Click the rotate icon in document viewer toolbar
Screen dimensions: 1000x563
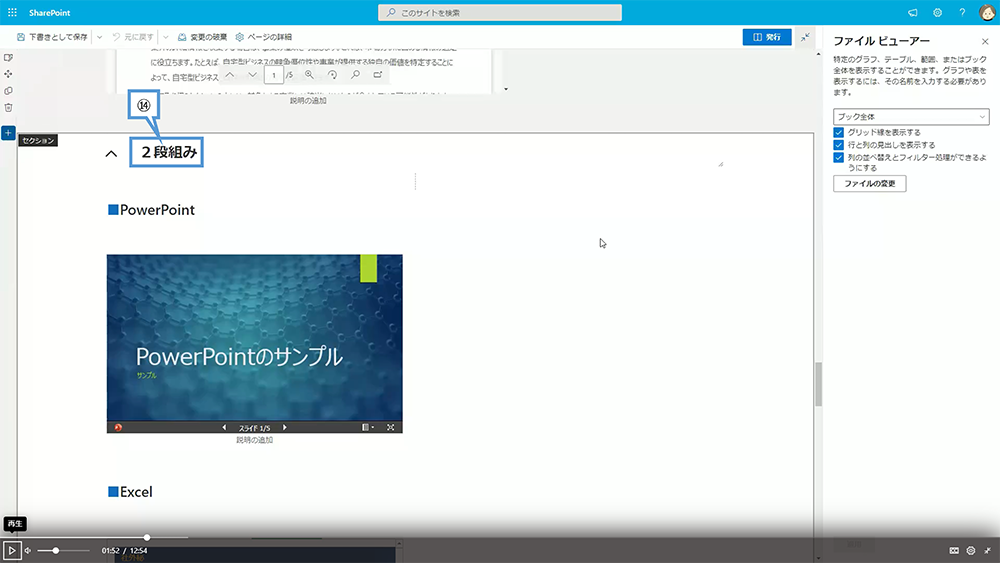click(x=332, y=75)
